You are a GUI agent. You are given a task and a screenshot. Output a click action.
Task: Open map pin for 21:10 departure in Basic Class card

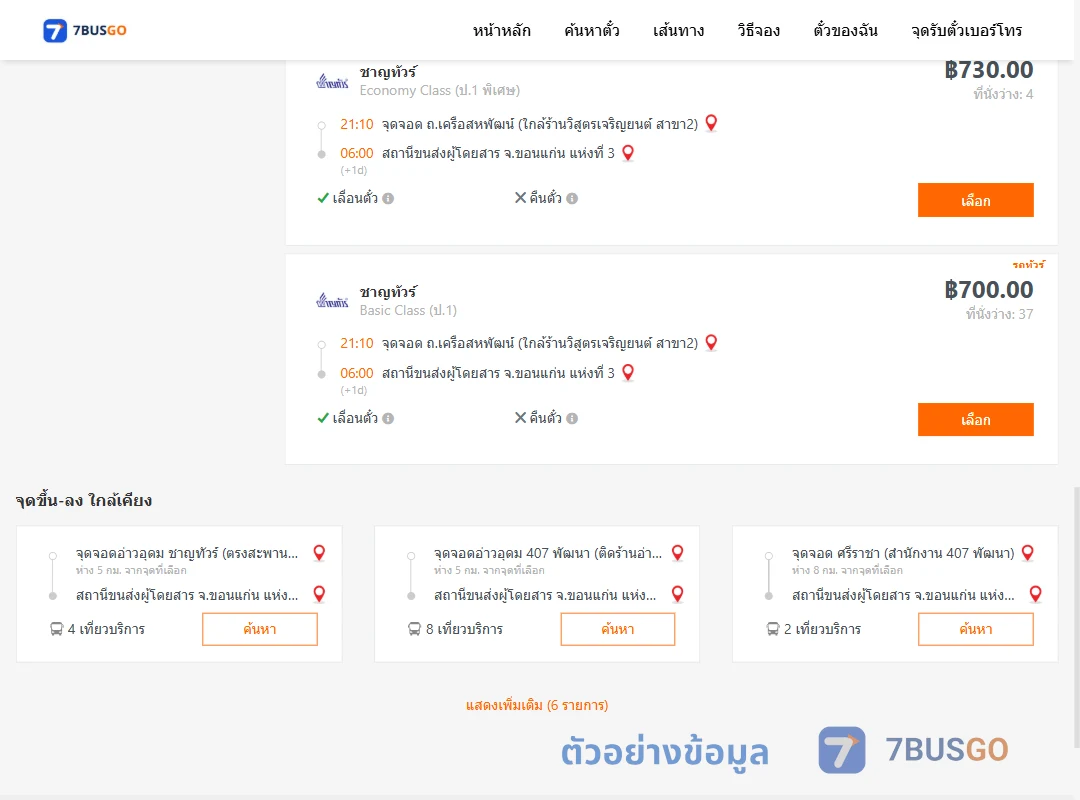(x=712, y=342)
